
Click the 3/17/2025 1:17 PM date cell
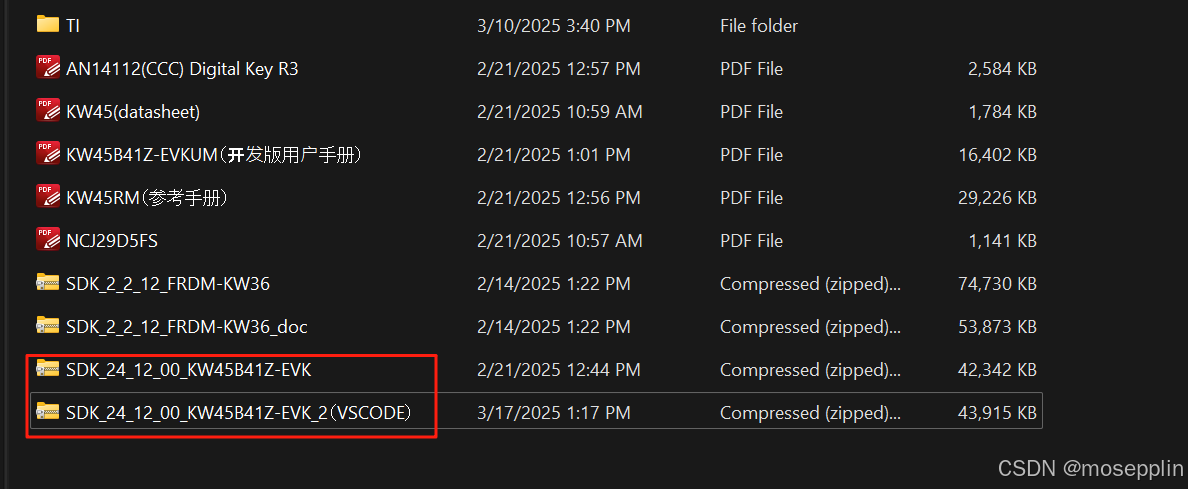[x=553, y=413]
